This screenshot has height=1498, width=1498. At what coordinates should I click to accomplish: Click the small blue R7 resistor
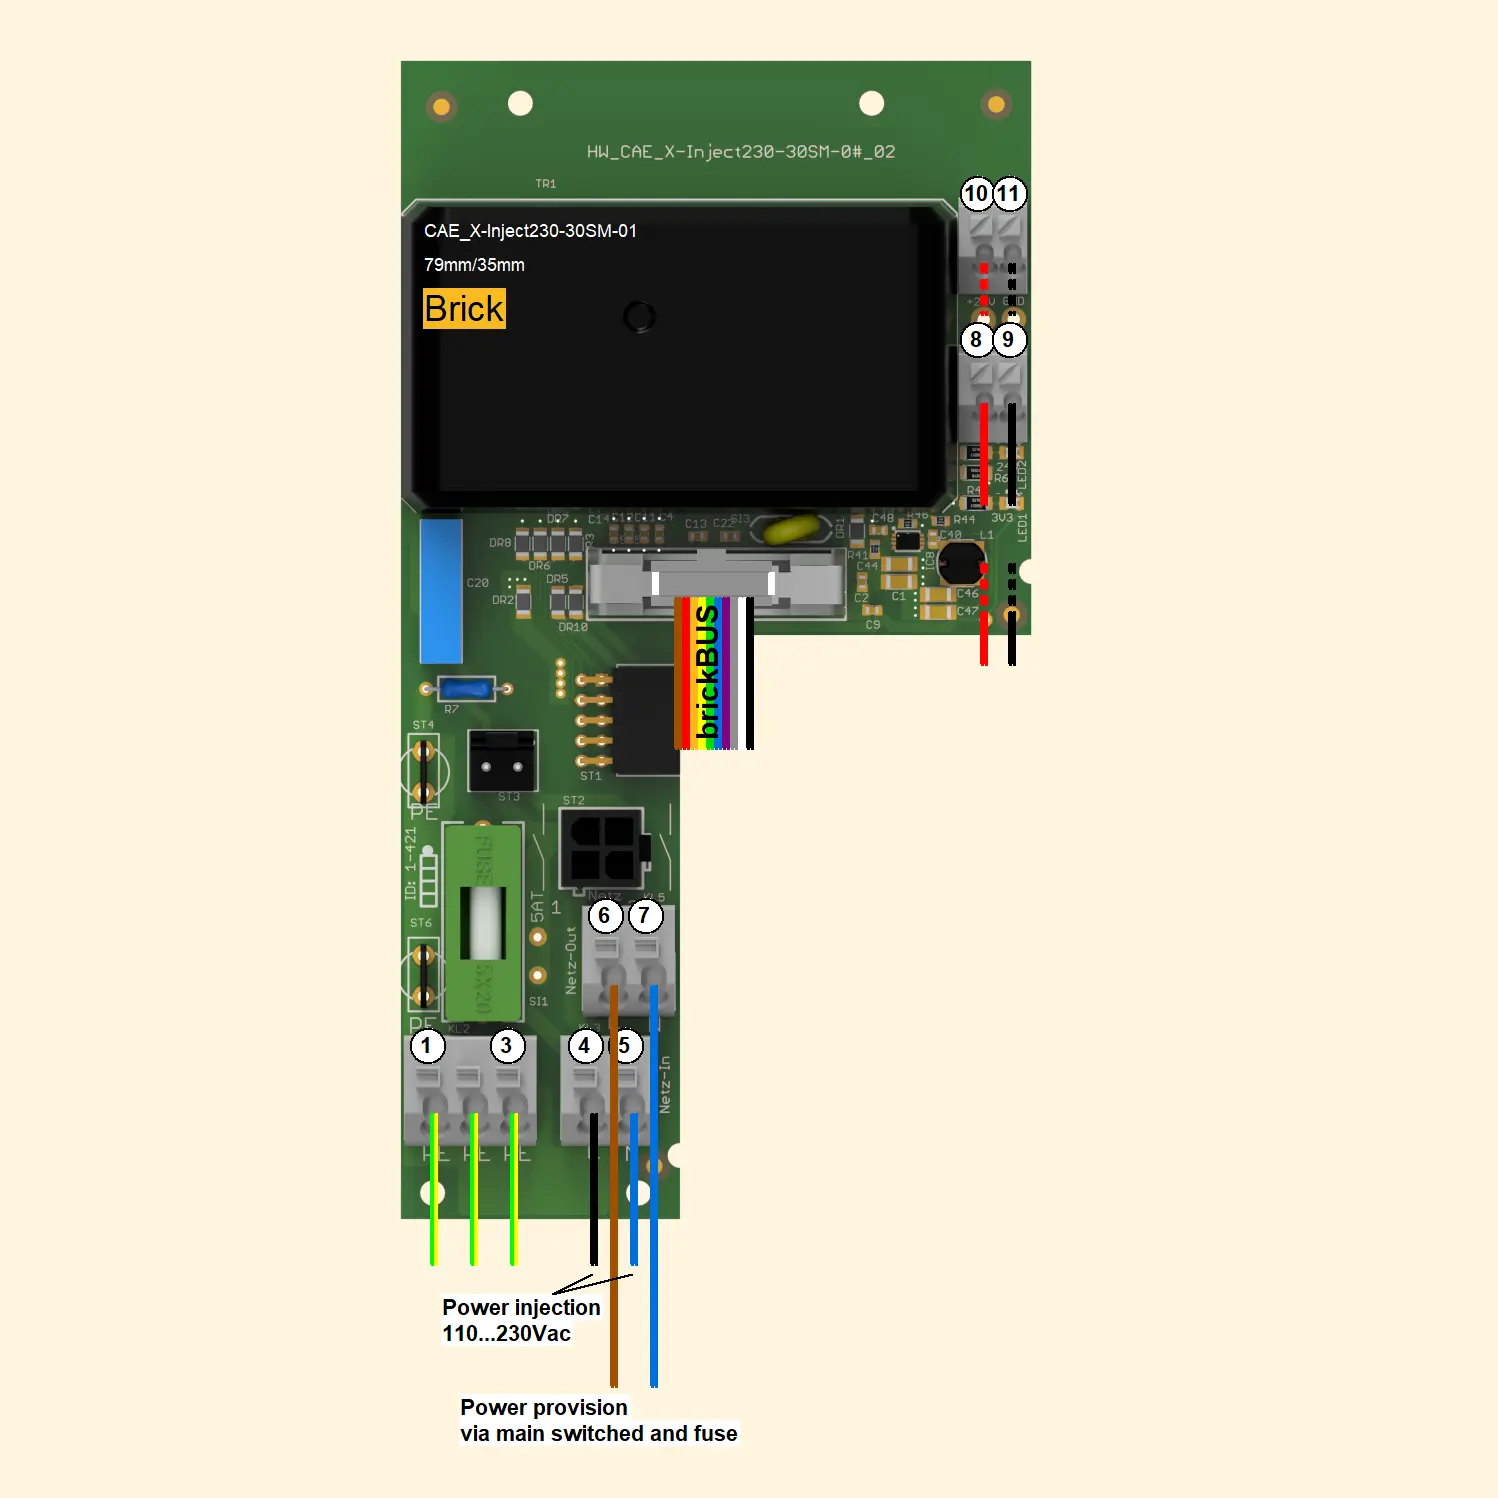(466, 689)
